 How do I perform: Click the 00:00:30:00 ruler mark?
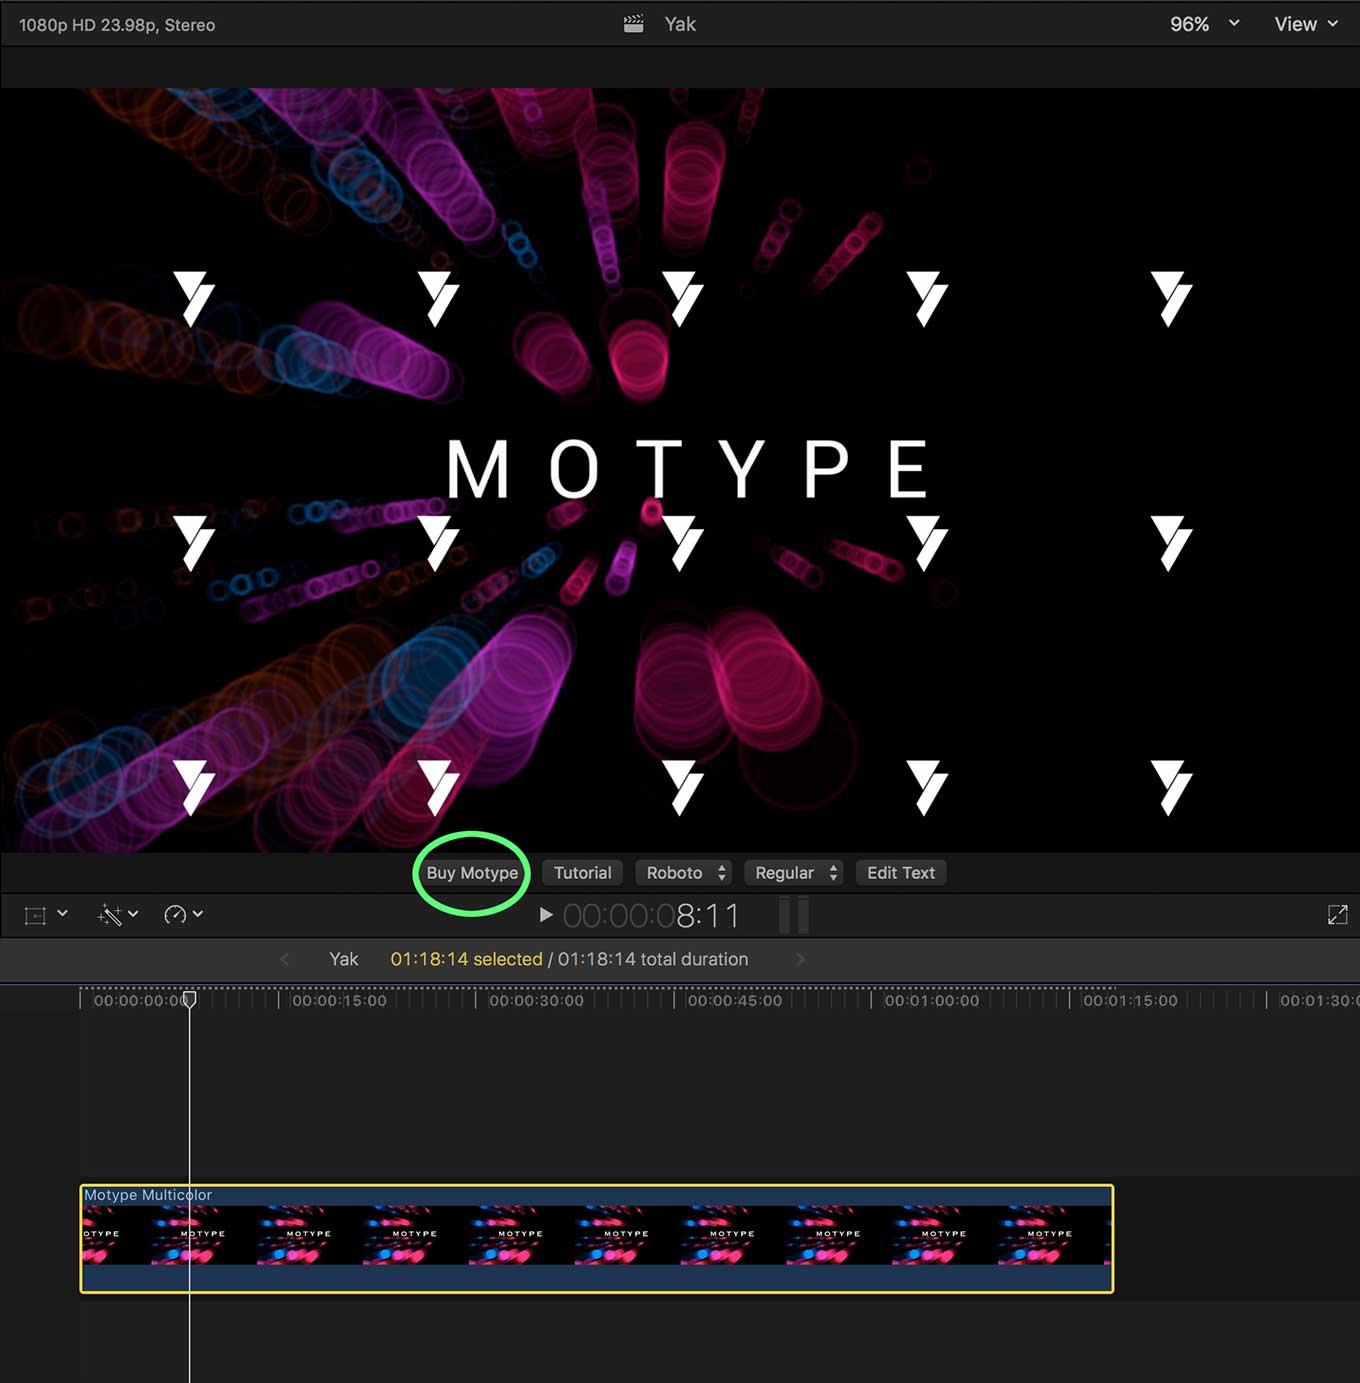click(x=536, y=1000)
